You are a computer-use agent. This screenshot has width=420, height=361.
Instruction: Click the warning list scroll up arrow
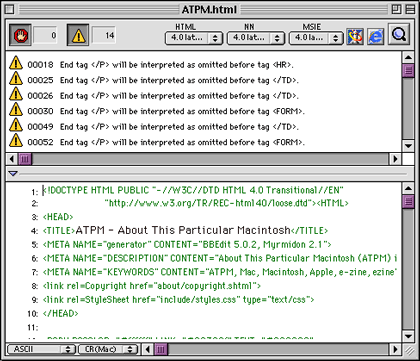tap(408, 57)
